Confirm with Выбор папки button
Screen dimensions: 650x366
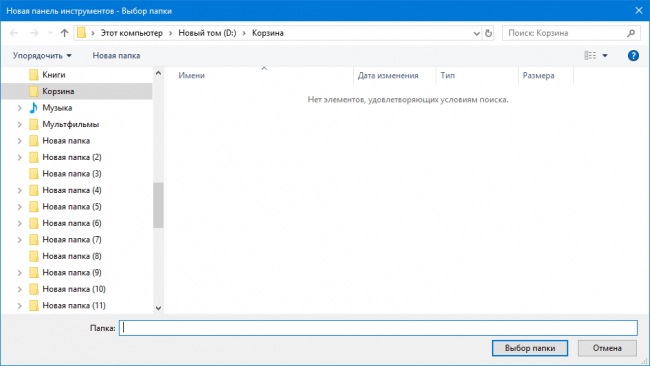point(530,348)
